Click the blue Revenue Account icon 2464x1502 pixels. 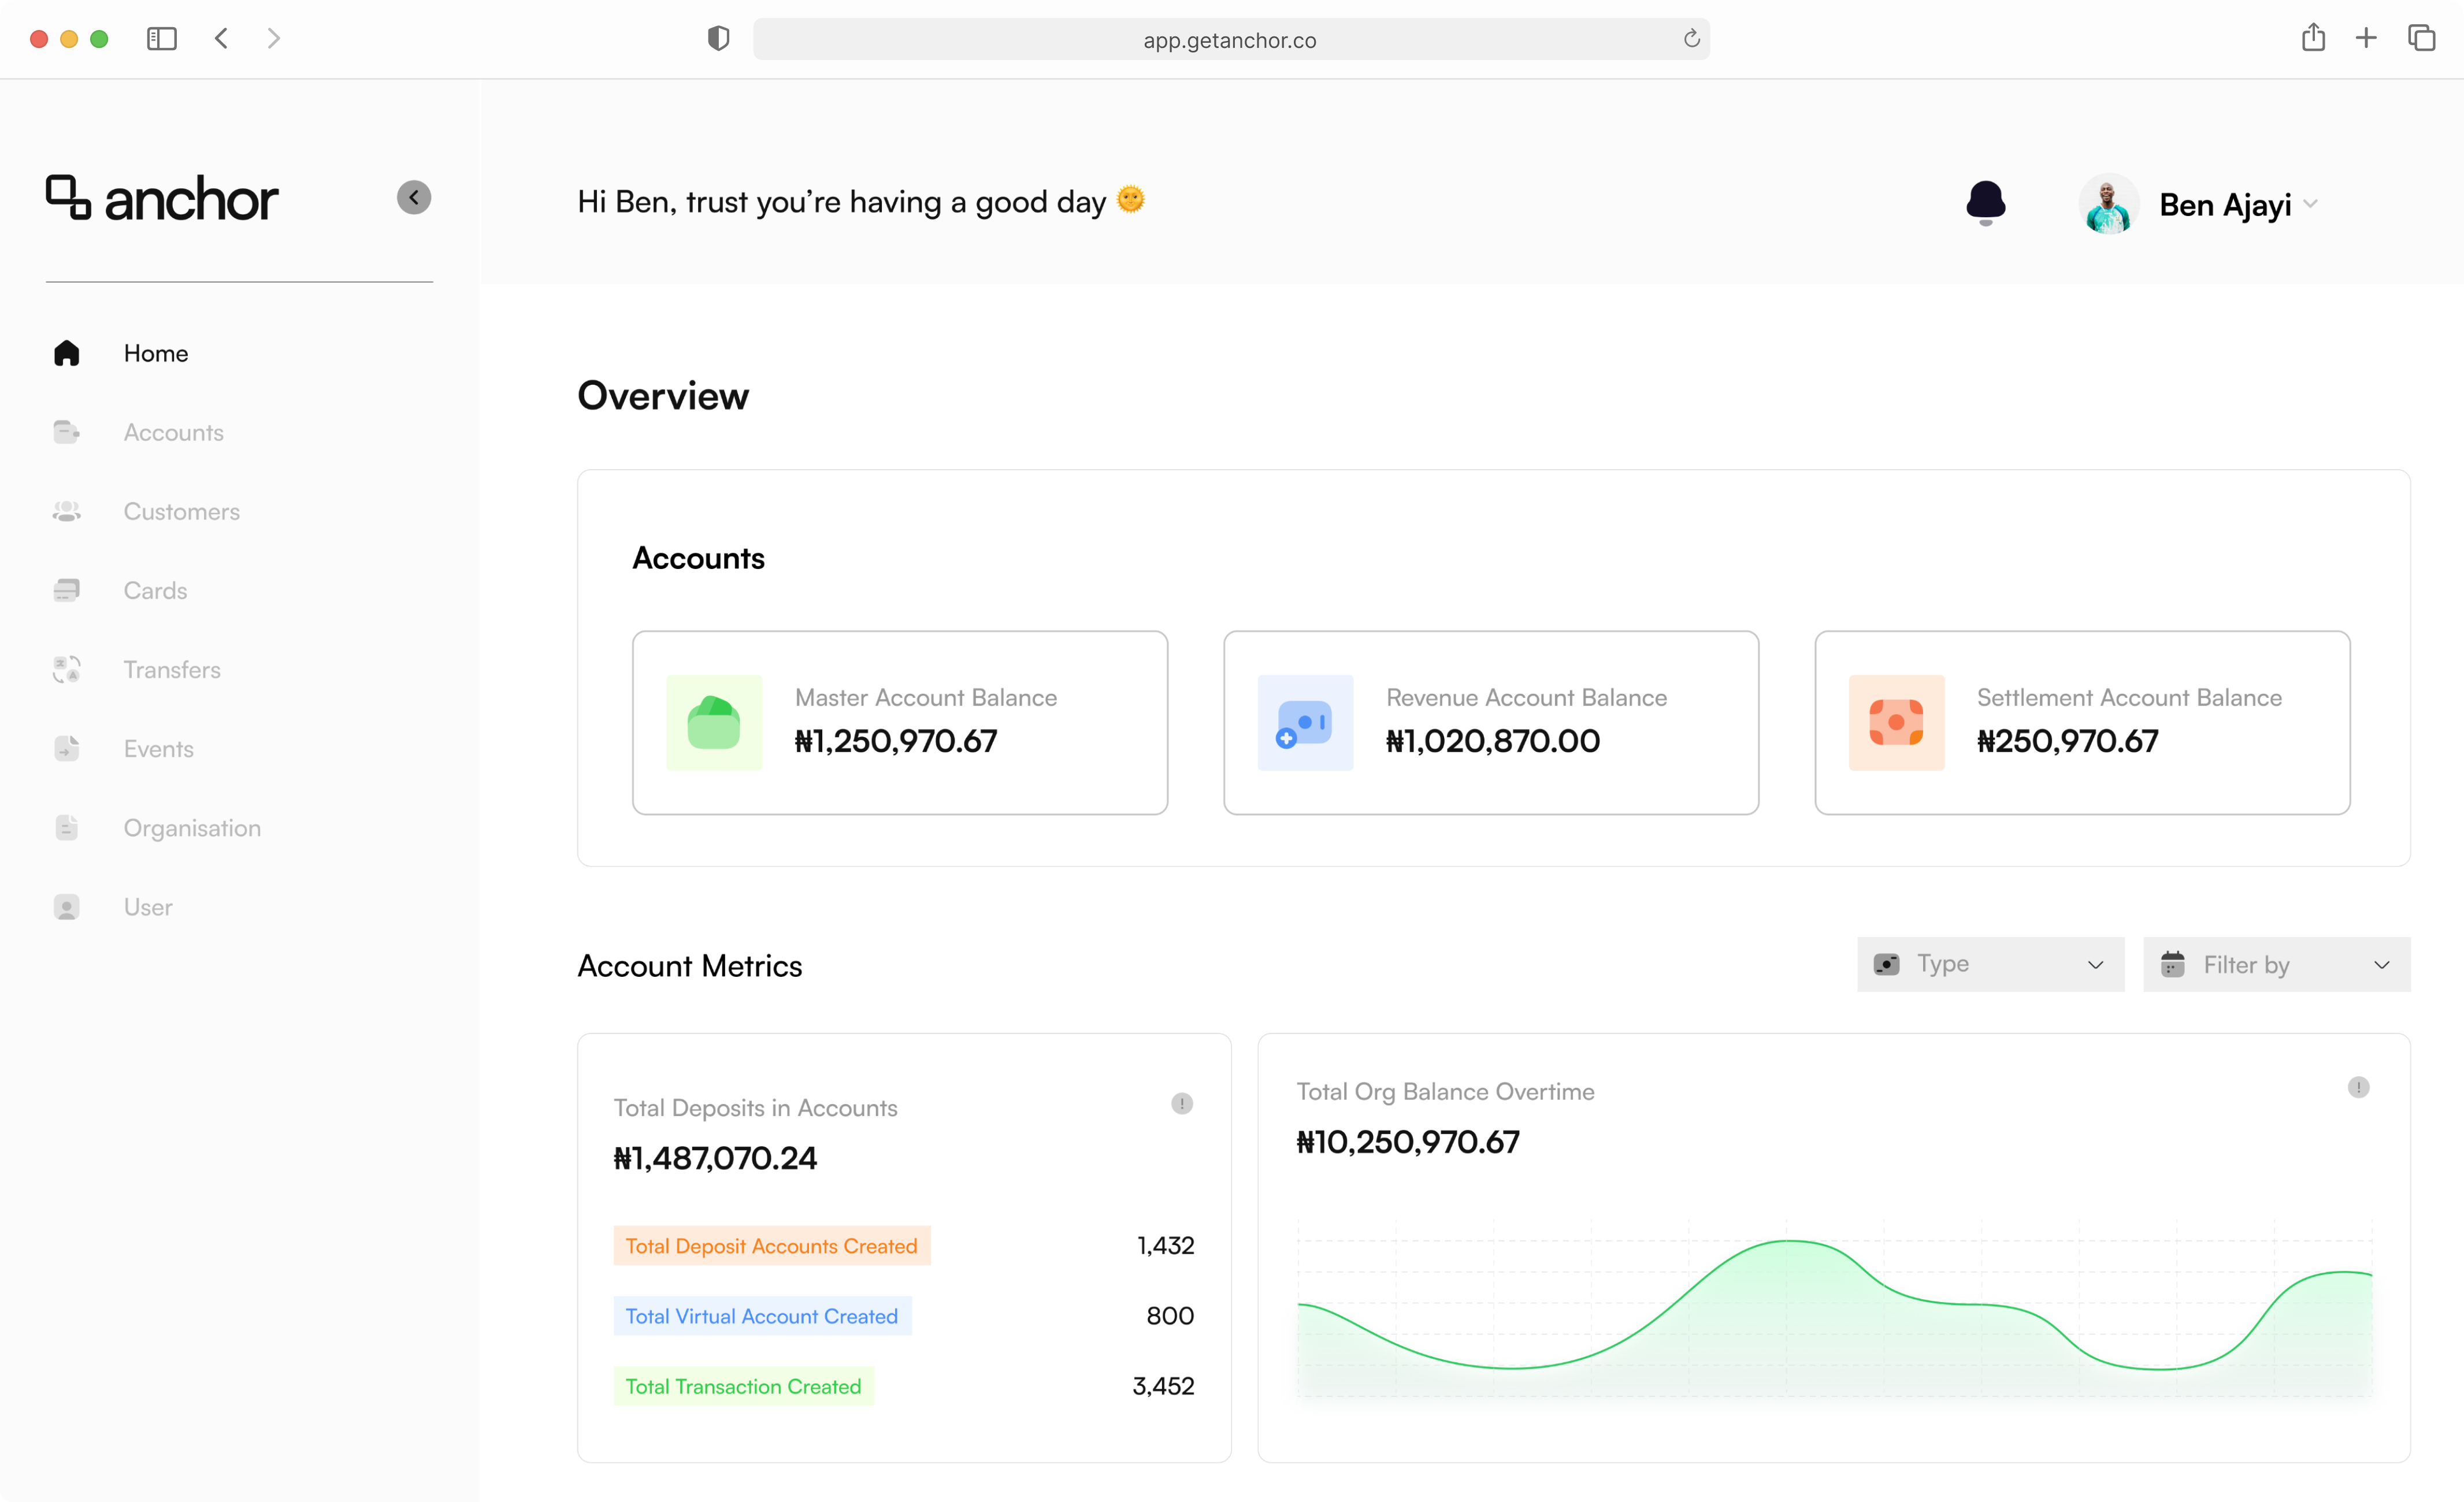tap(1305, 723)
